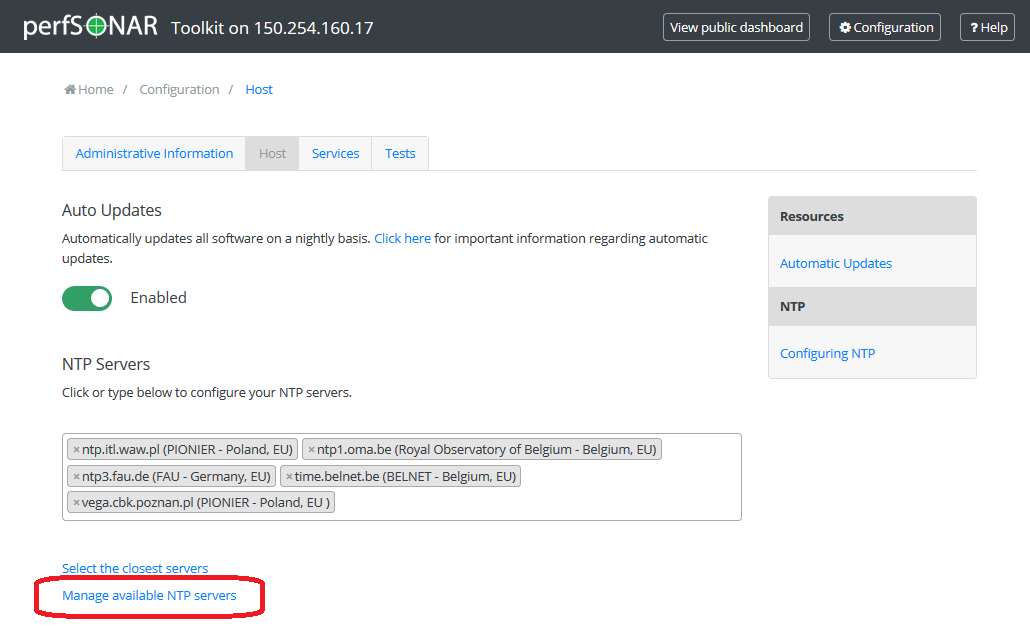Click the 'NTP Servers' section heading

[106, 364]
